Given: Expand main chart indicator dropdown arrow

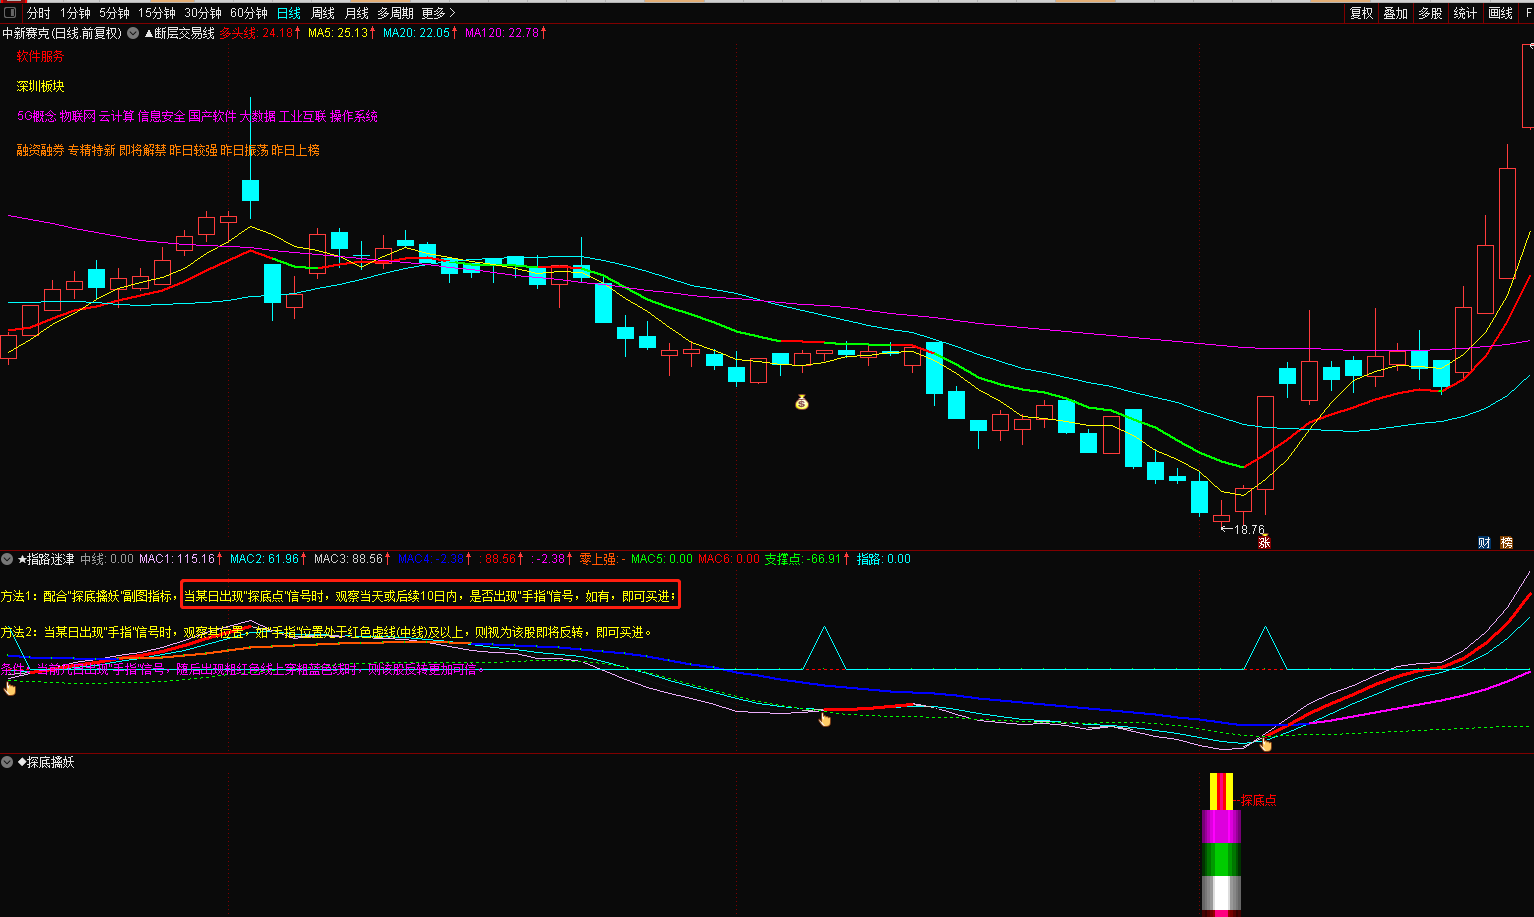Looking at the screenshot, I should click(133, 33).
